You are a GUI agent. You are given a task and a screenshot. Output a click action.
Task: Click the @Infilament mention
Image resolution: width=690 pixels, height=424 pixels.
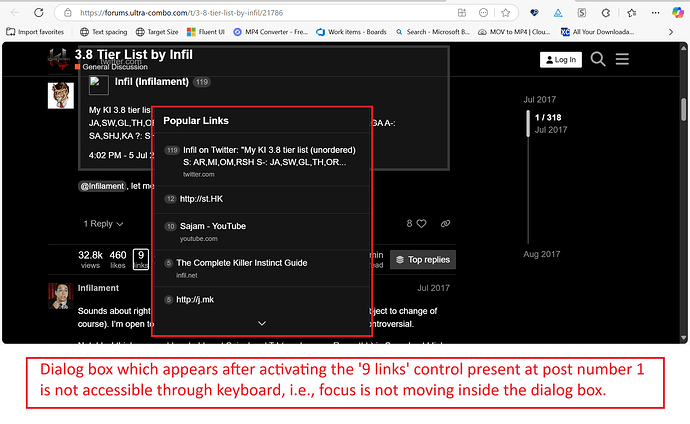point(102,186)
